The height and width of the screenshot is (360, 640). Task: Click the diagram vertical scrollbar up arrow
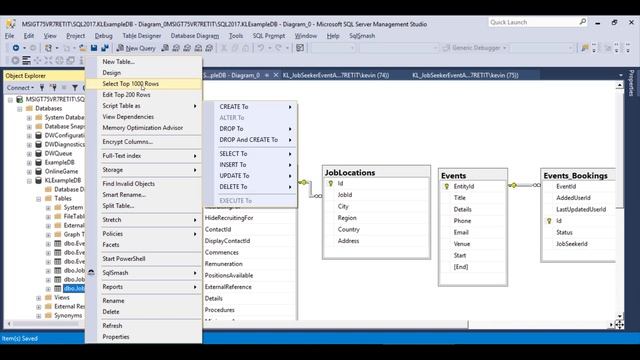point(620,85)
